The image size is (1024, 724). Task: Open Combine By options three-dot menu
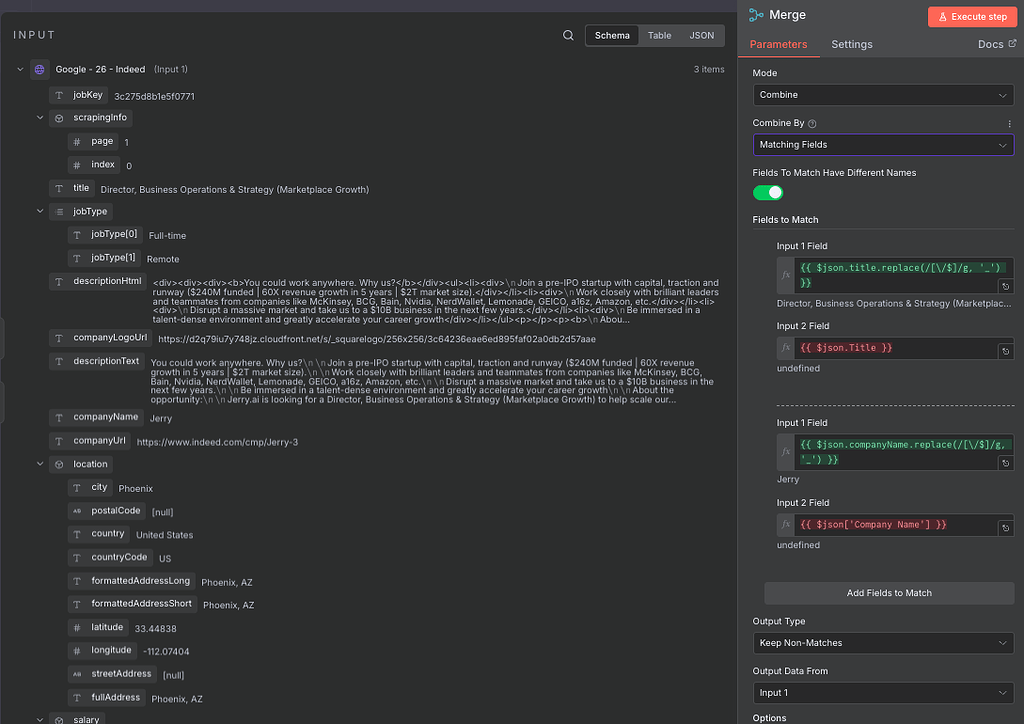pos(1009,124)
